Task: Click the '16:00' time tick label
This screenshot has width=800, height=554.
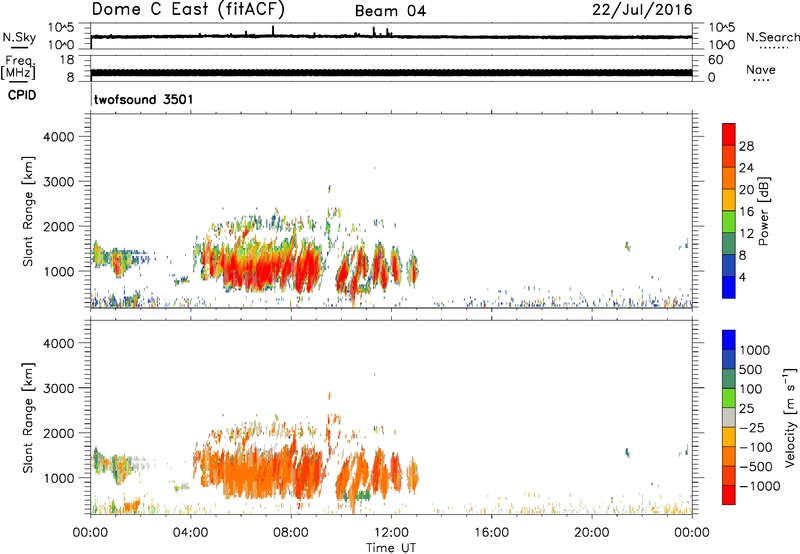Action: (491, 533)
